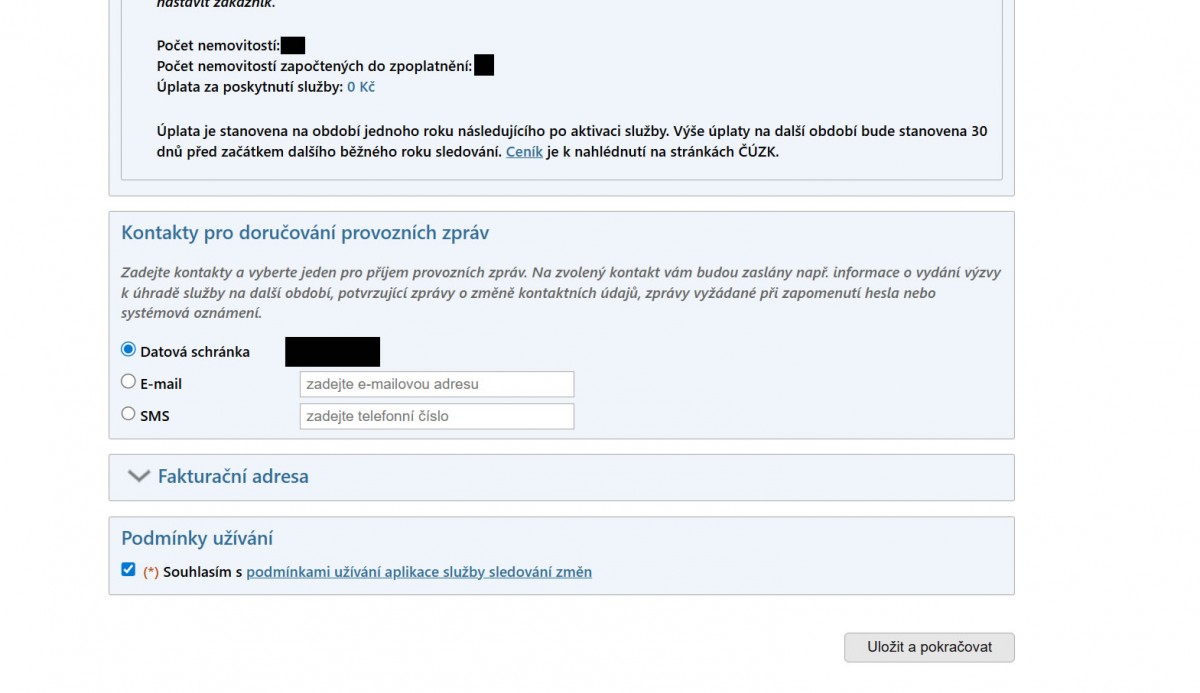
Task: Click the E-mail option label text
Action: (x=161, y=384)
